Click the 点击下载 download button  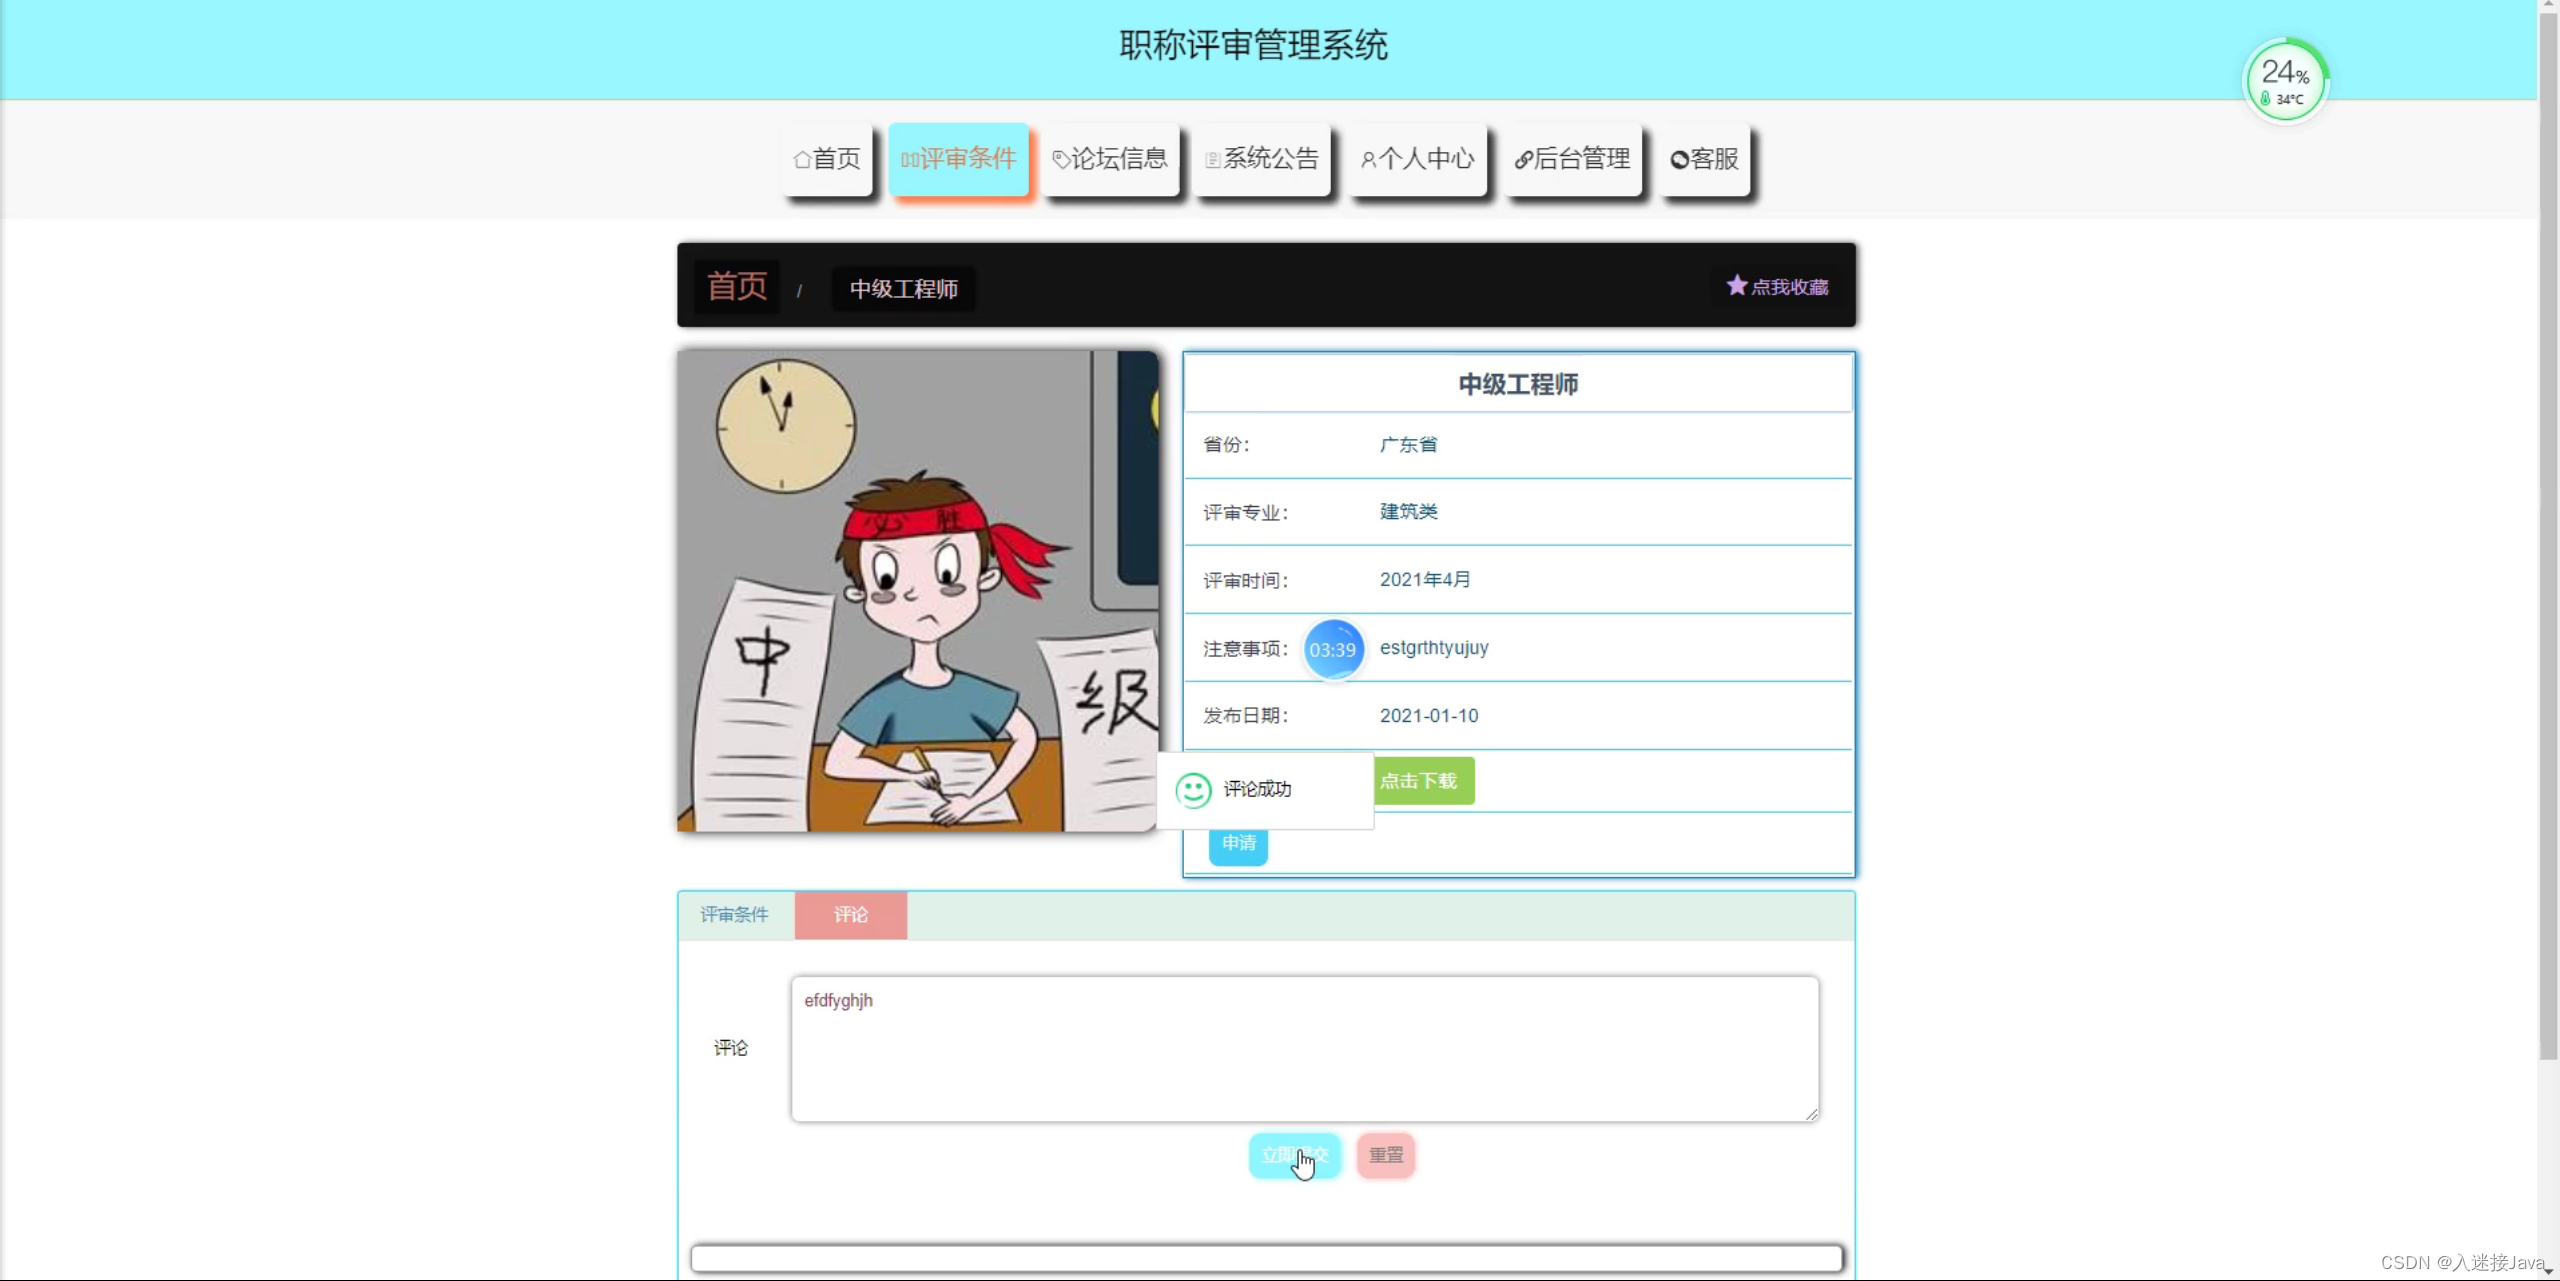click(1420, 781)
